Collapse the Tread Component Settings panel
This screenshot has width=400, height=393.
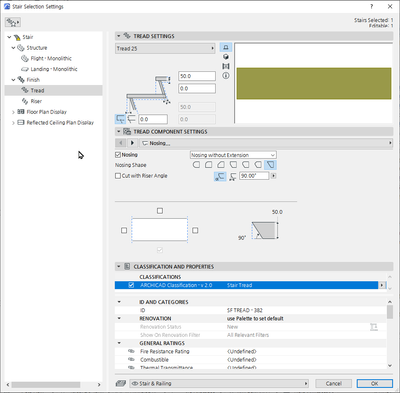click(x=119, y=132)
